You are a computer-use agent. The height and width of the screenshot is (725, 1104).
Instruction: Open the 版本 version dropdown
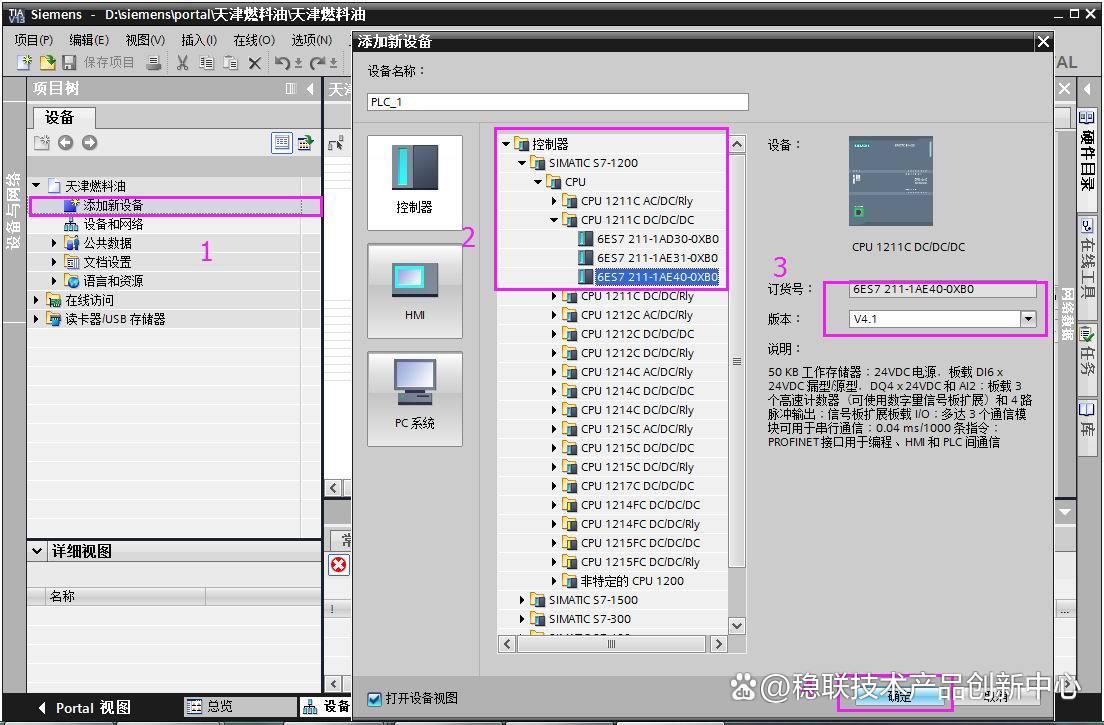tap(1028, 319)
